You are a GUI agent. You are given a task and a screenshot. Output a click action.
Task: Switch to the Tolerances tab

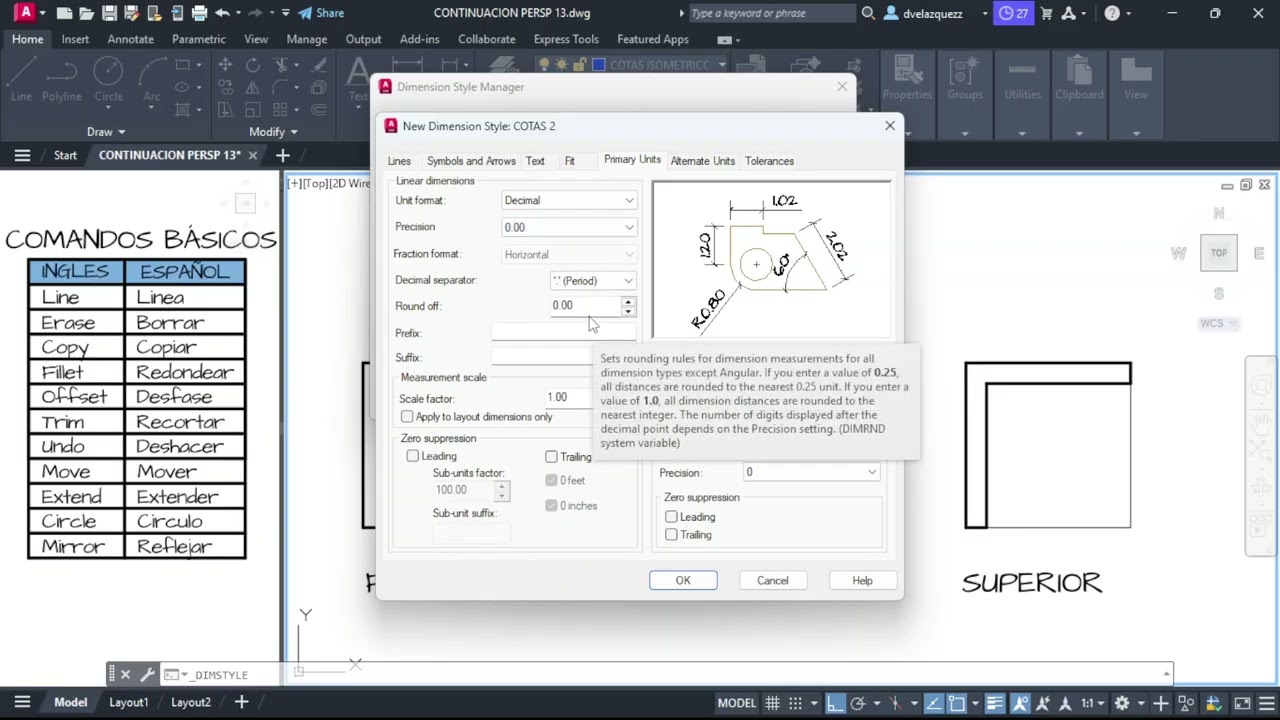(x=769, y=161)
